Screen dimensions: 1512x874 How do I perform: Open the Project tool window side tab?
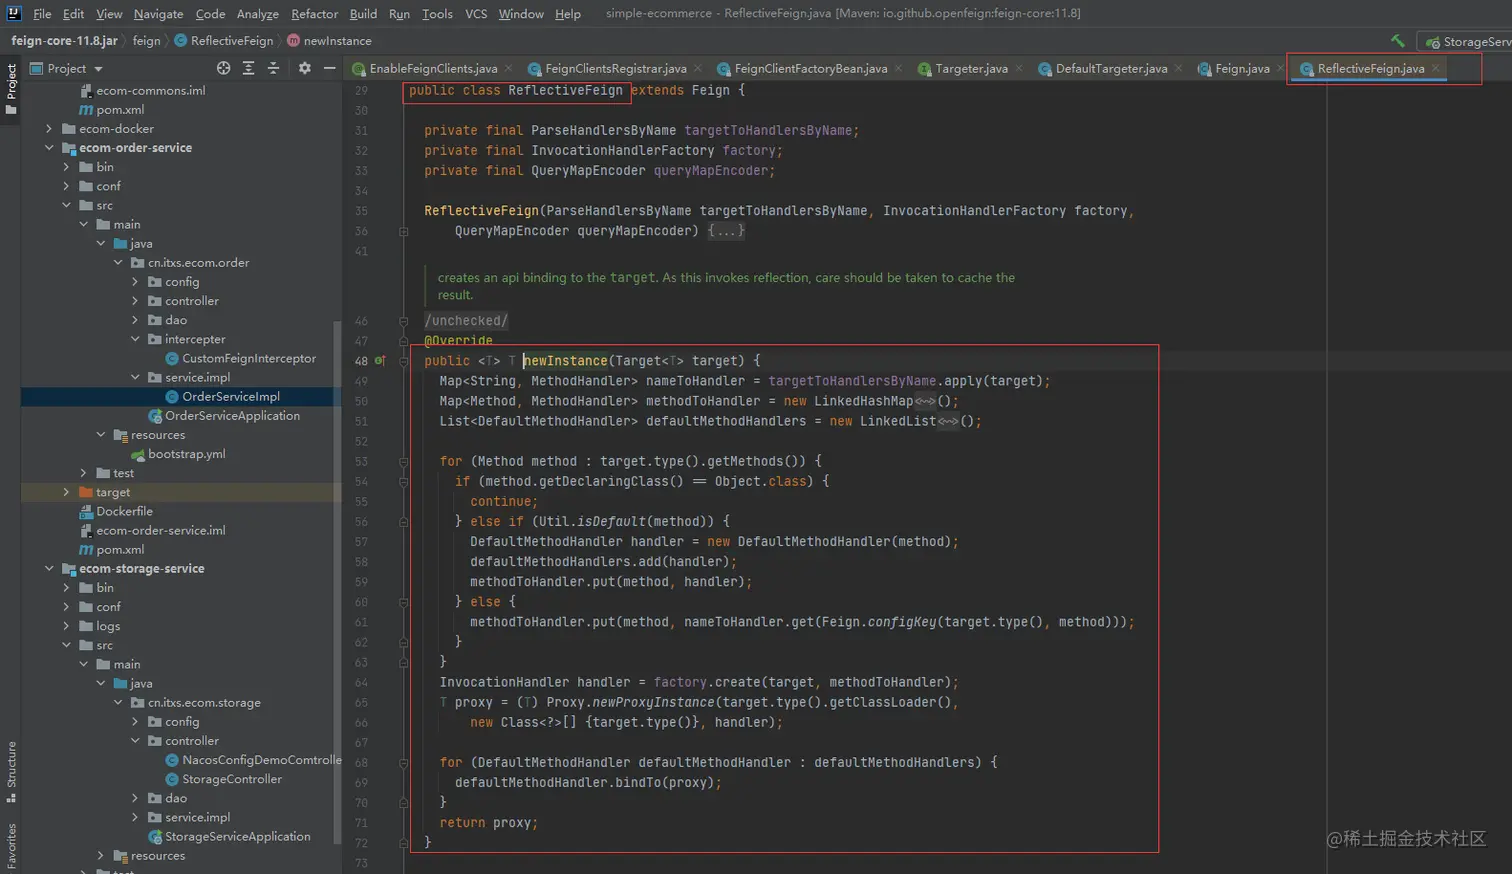(11, 88)
